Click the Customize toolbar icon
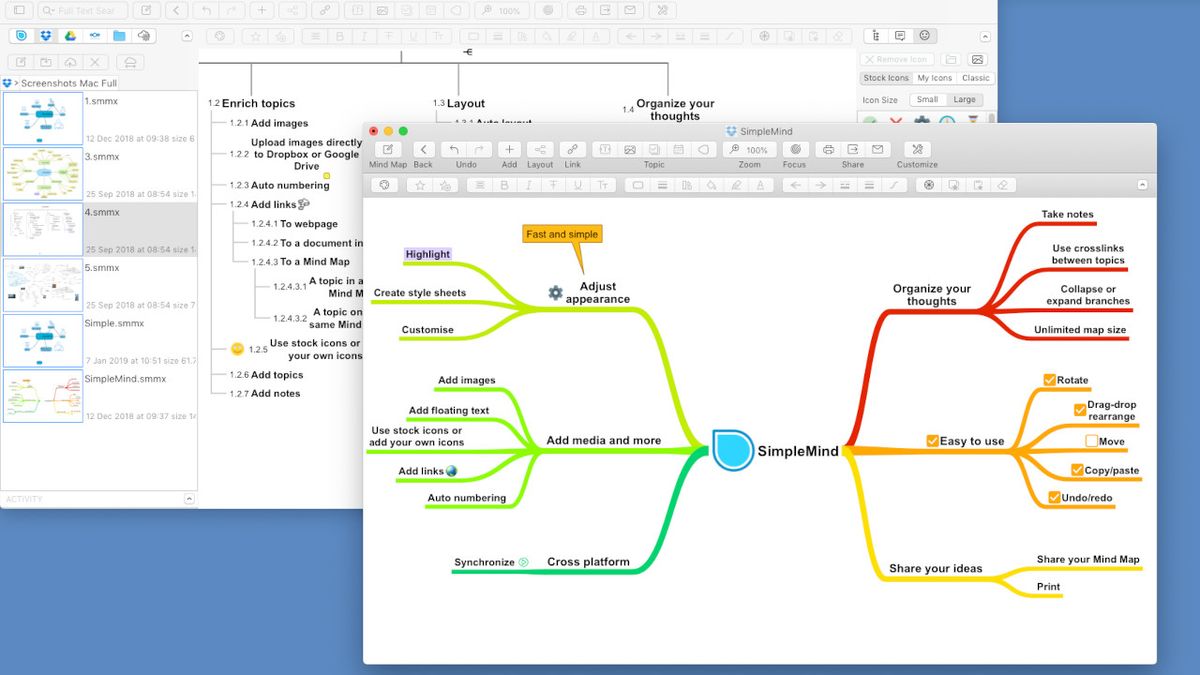This screenshot has height=675, width=1200. coord(917,150)
